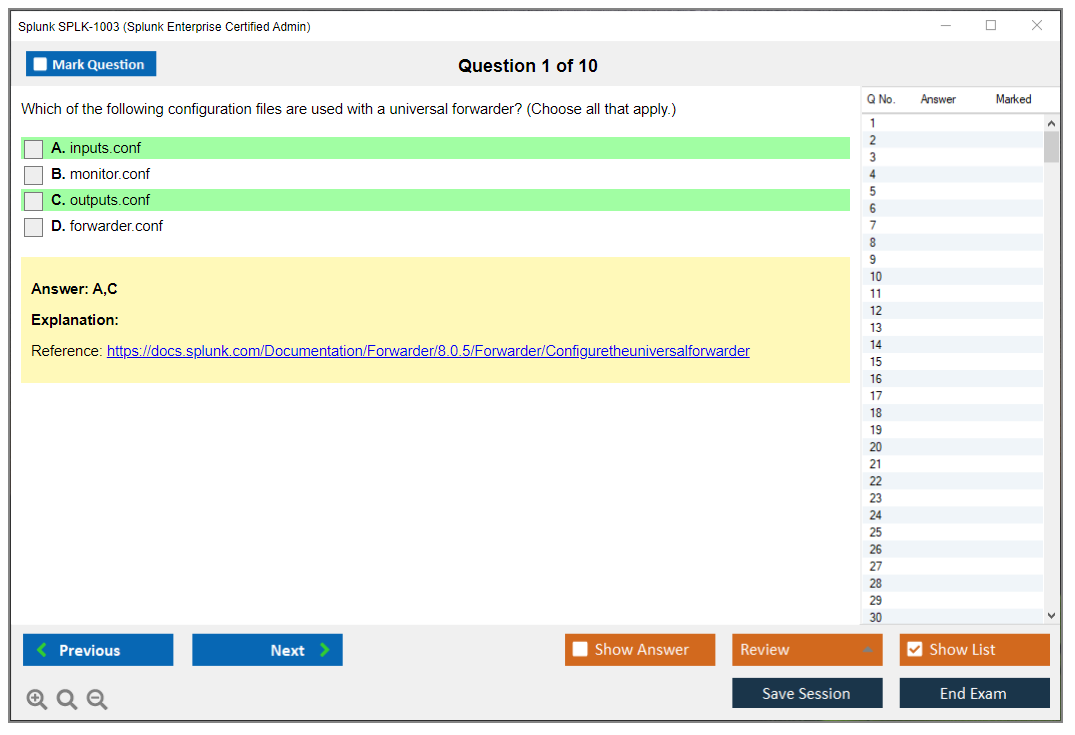Click Save Session button
This screenshot has height=735, width=1075.
click(x=807, y=693)
